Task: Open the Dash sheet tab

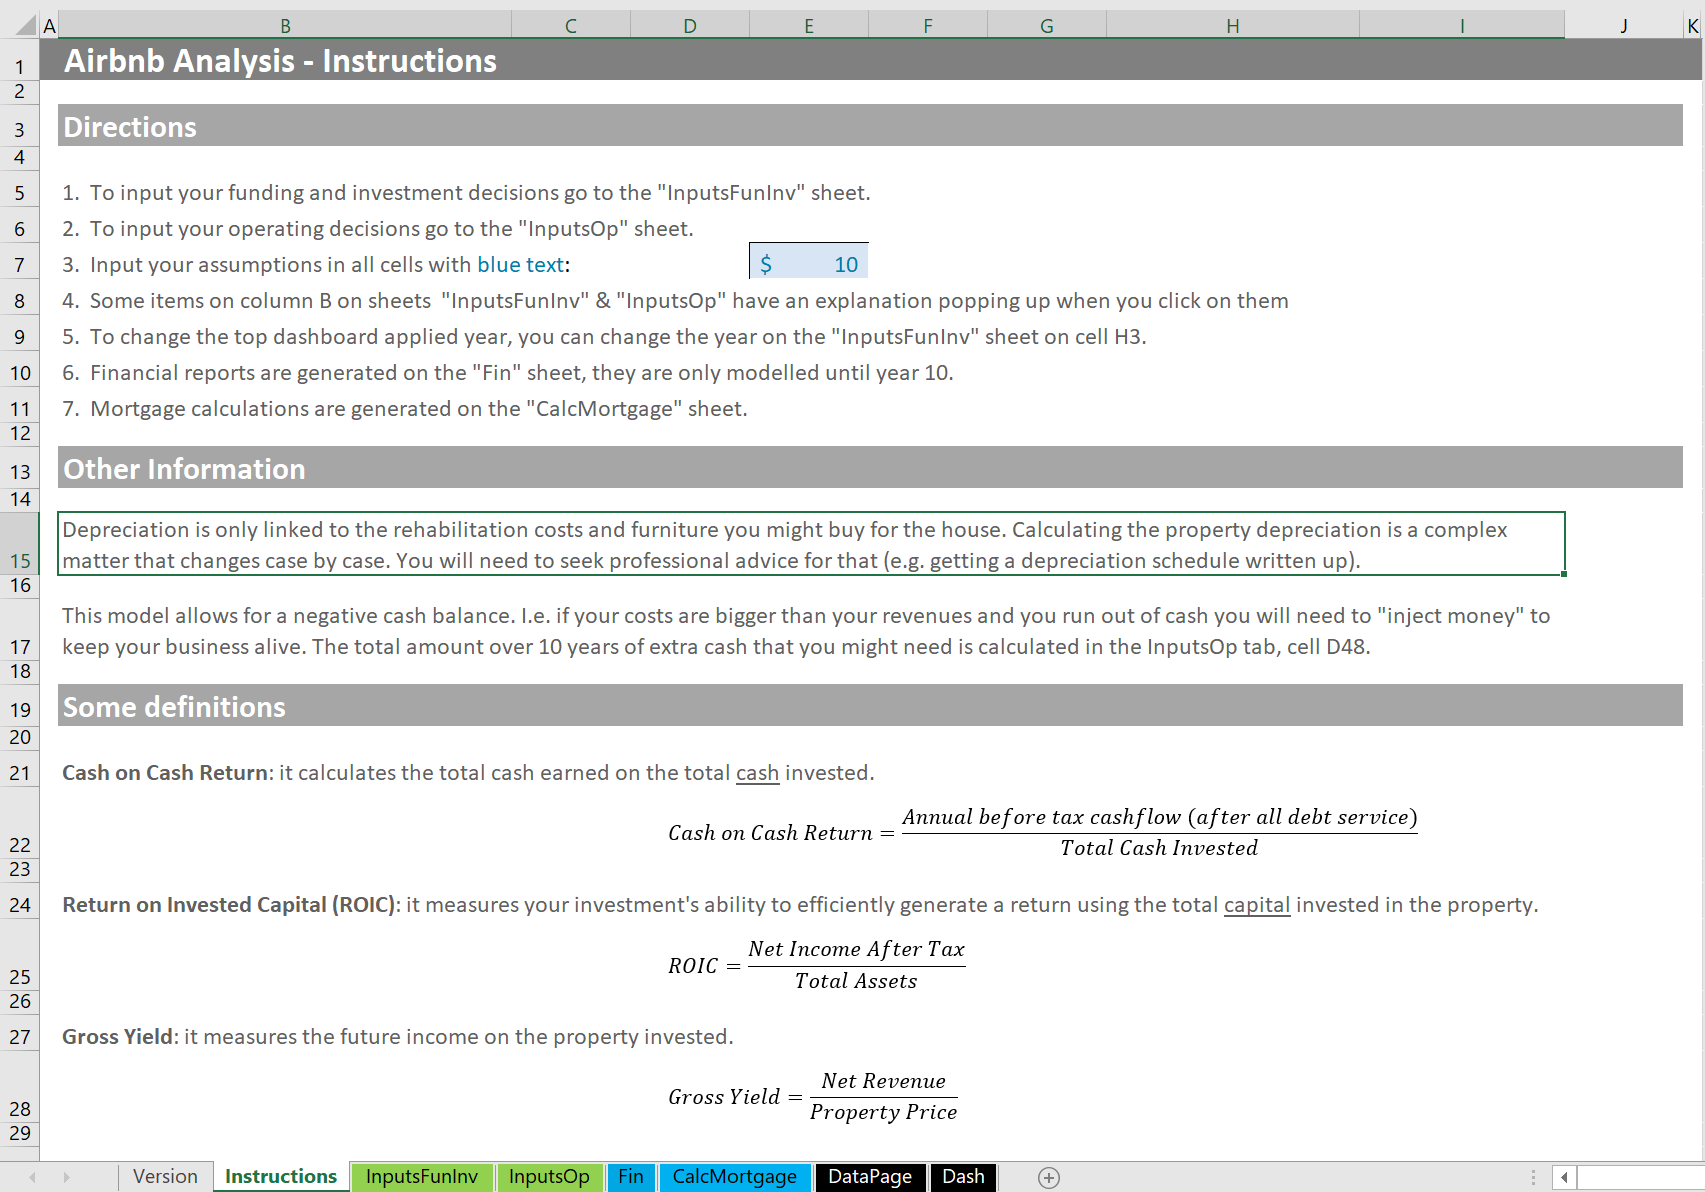Action: pyautogui.click(x=964, y=1176)
